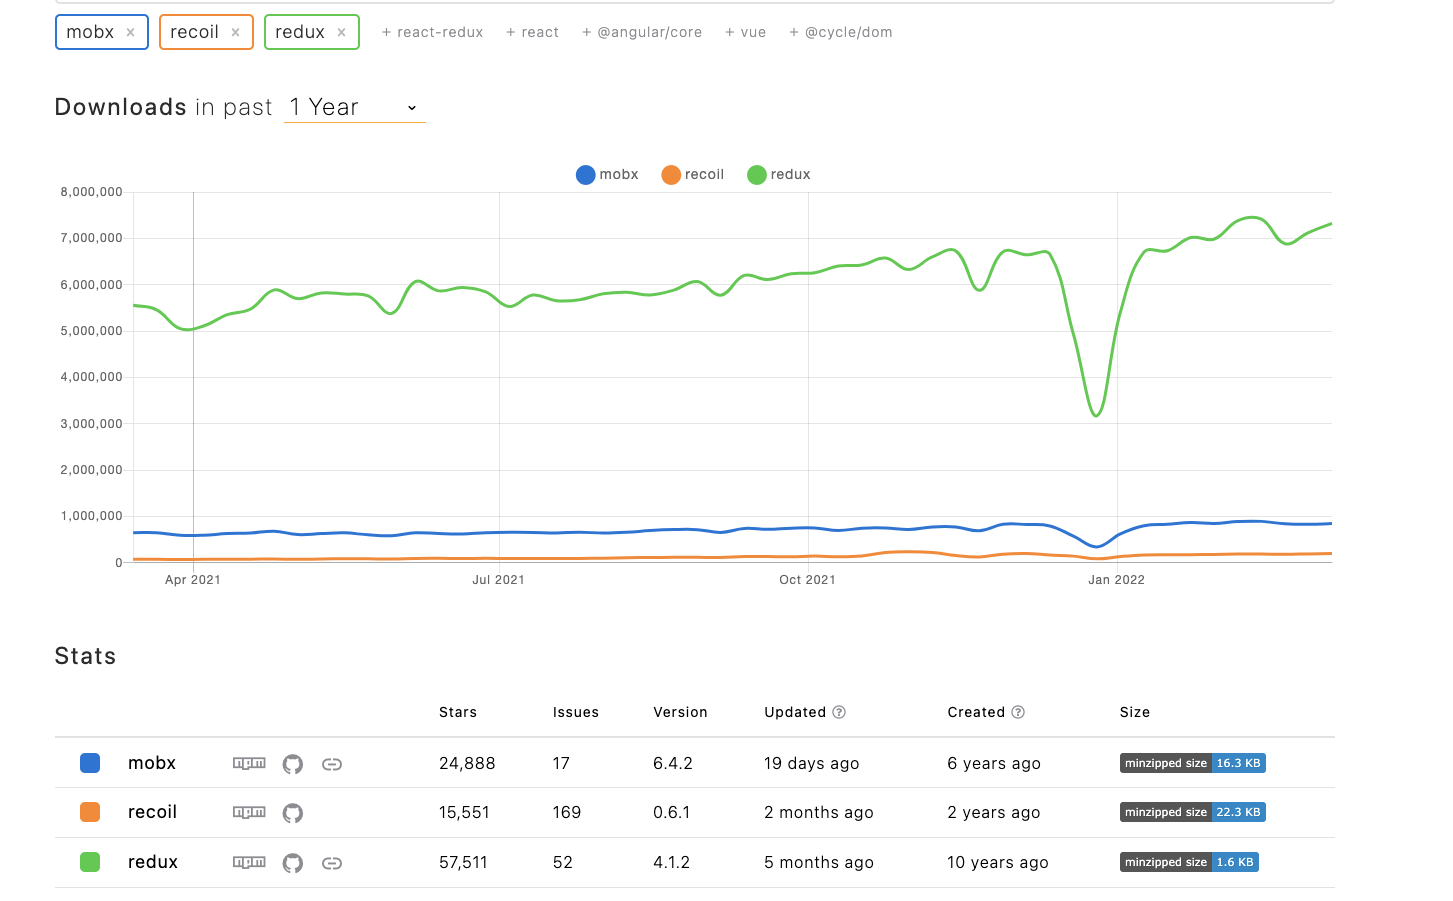Add @cycle/dom suggestion to comparison

pos(841,32)
